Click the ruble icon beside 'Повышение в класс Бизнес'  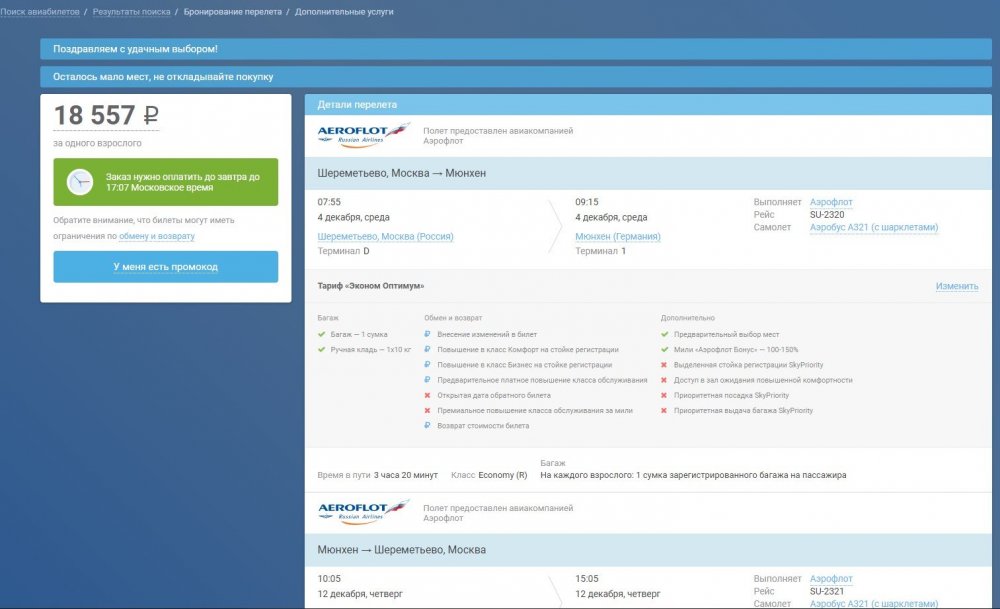coord(427,365)
